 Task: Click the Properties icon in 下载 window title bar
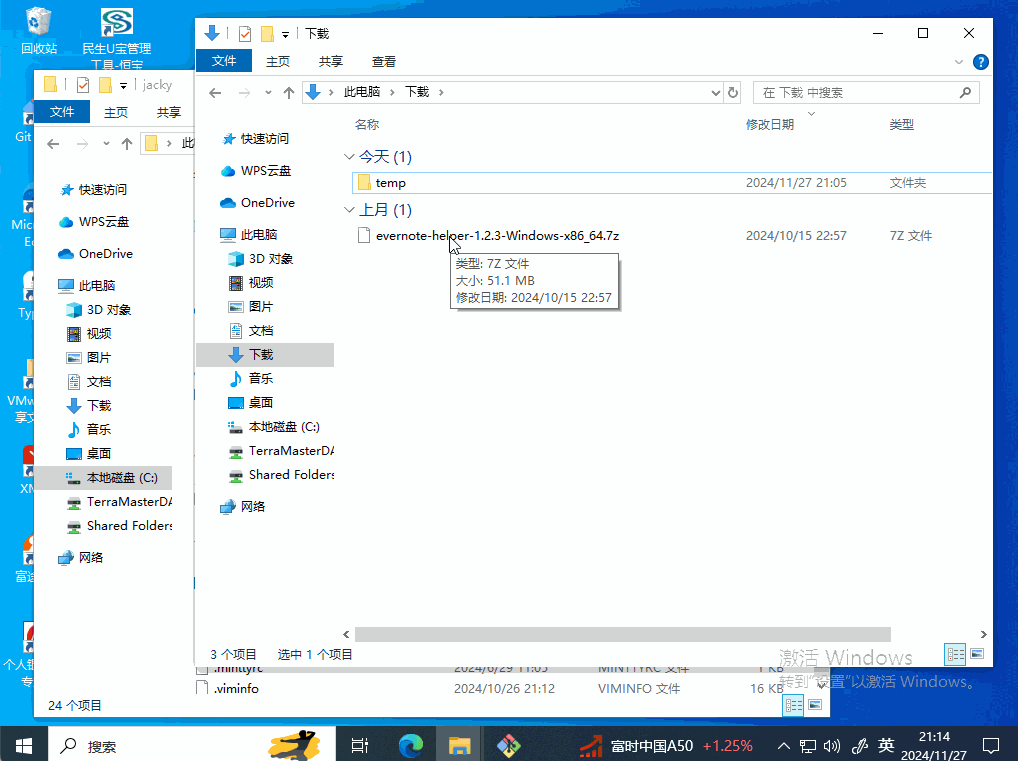[x=245, y=33]
